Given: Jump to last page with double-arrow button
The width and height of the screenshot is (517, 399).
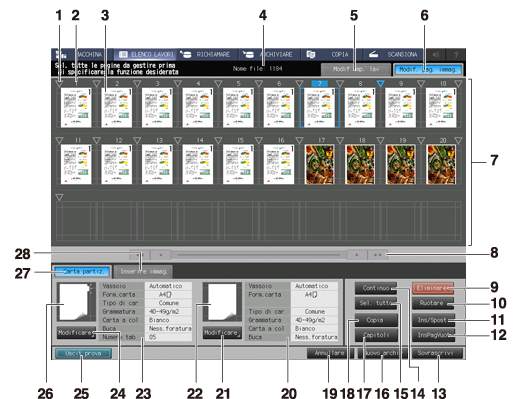Looking at the screenshot, I should [x=377, y=255].
